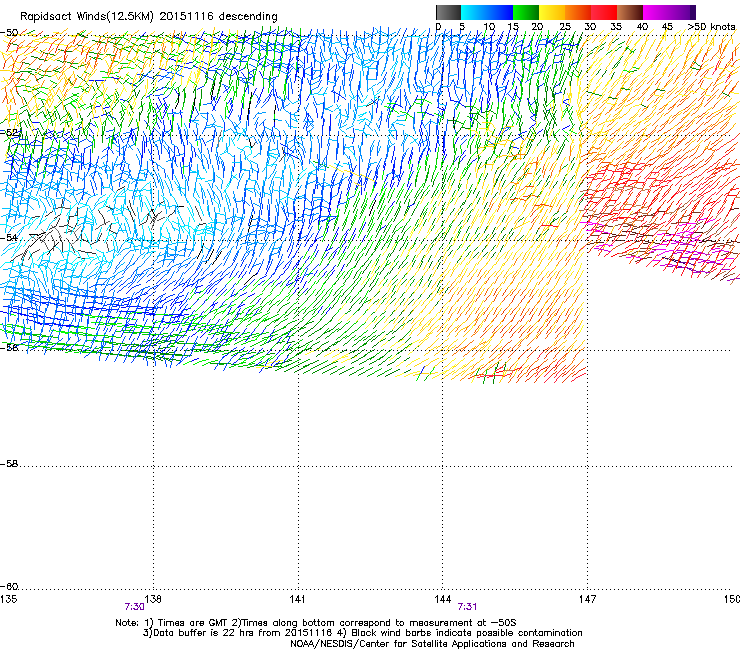
Task: Click the '-54' latitude axis label
Action: (x=9, y=237)
